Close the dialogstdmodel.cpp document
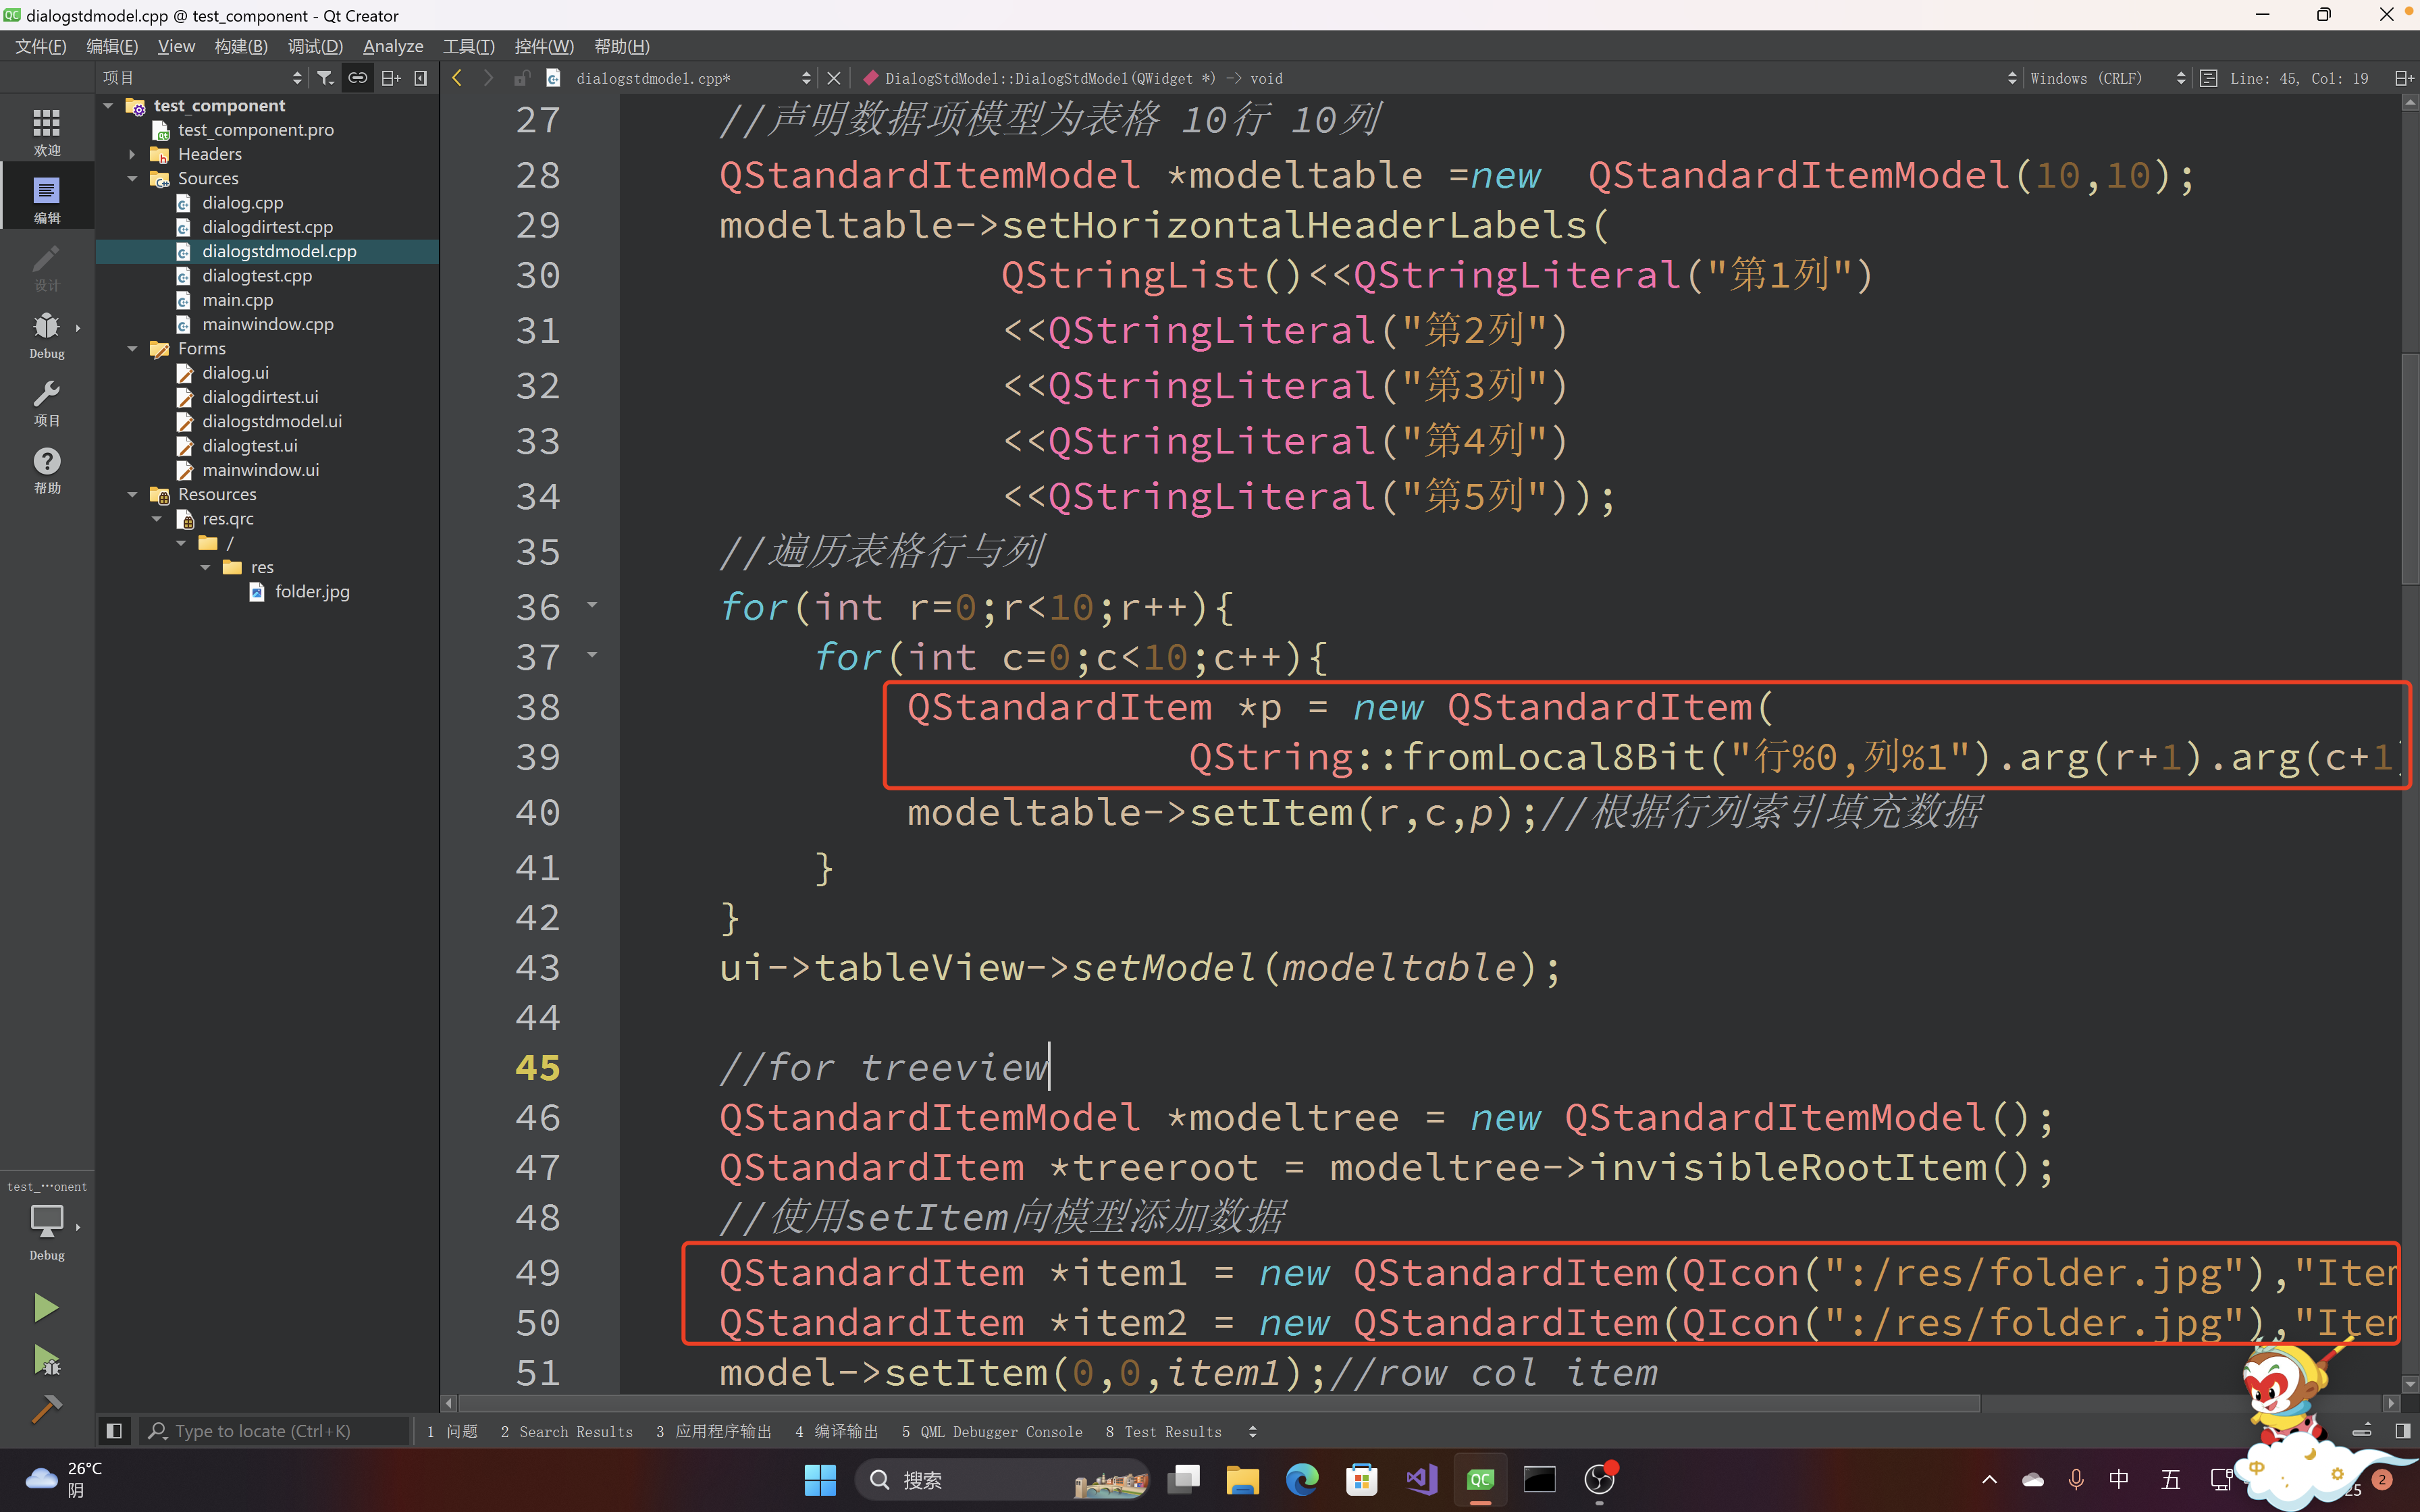The height and width of the screenshot is (1512, 2420). (833, 78)
